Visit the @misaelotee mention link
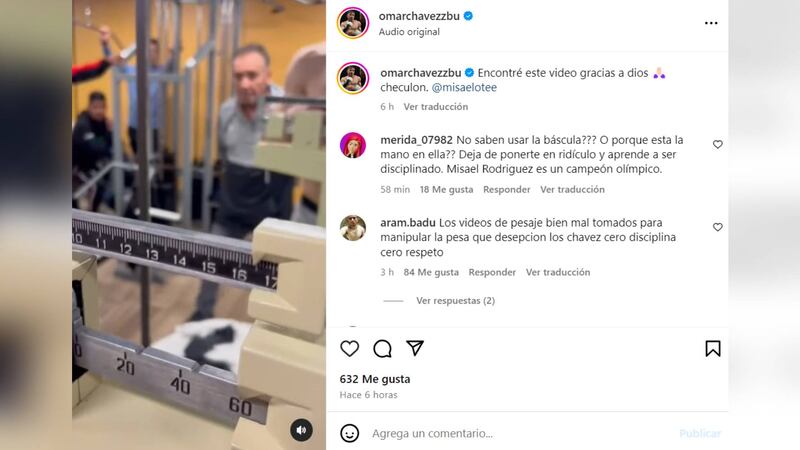 464,87
